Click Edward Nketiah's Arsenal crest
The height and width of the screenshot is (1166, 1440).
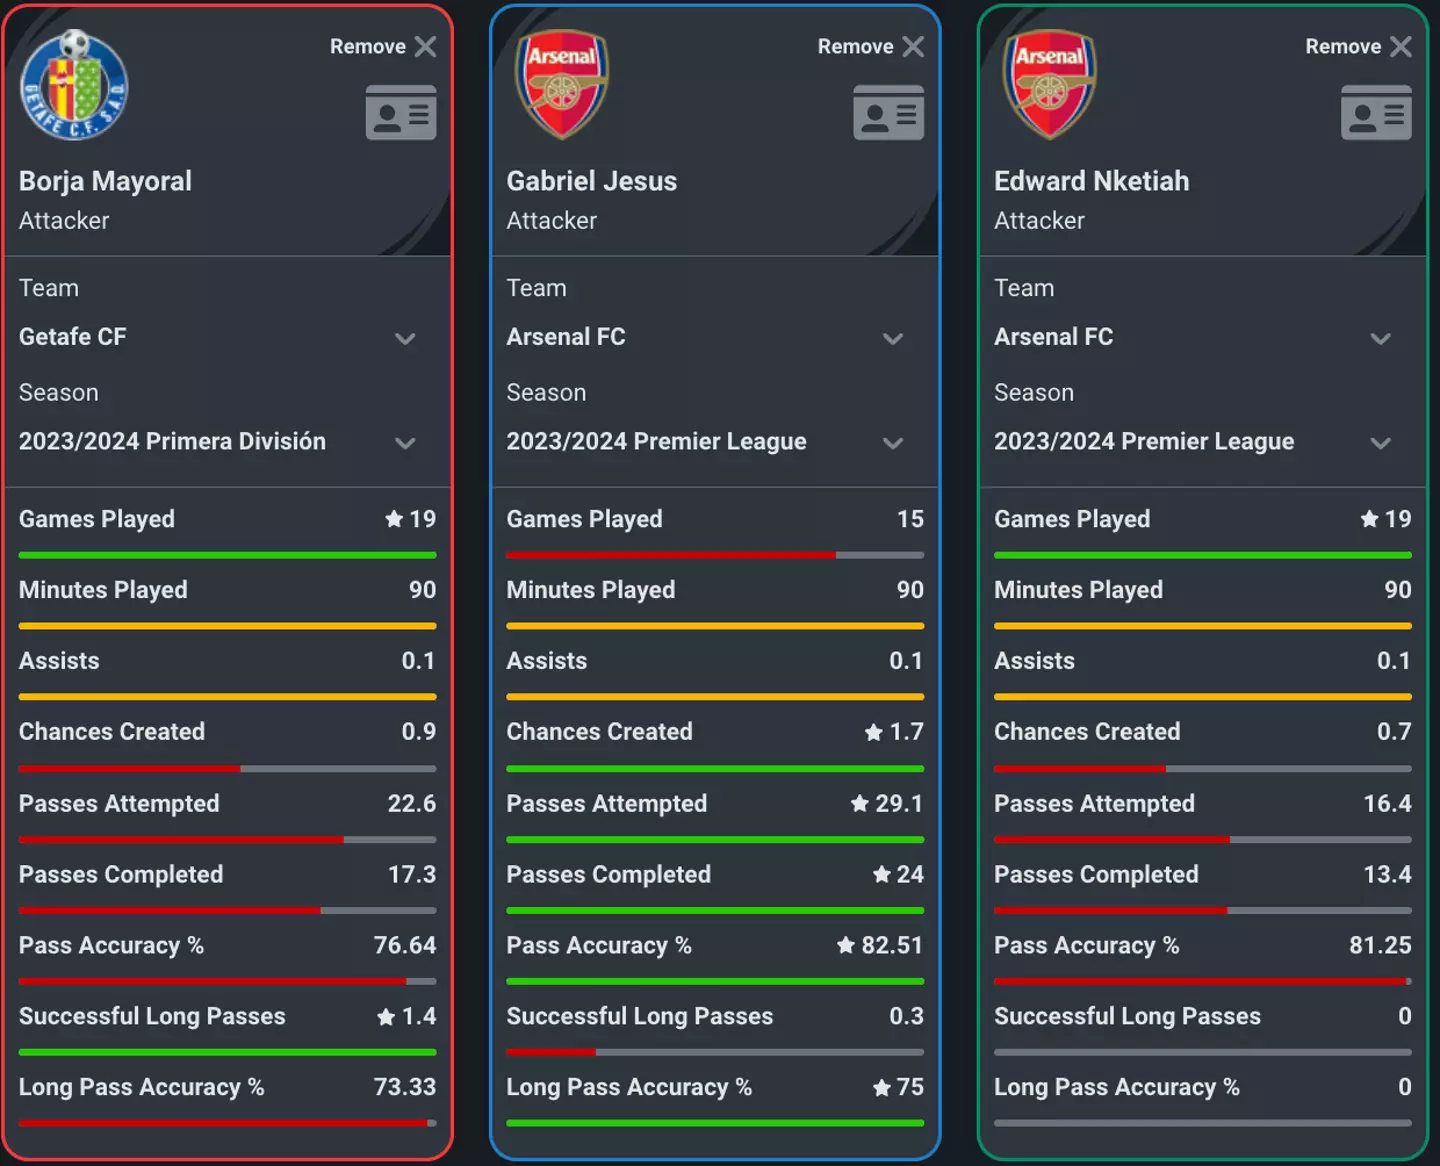pyautogui.click(x=1049, y=85)
